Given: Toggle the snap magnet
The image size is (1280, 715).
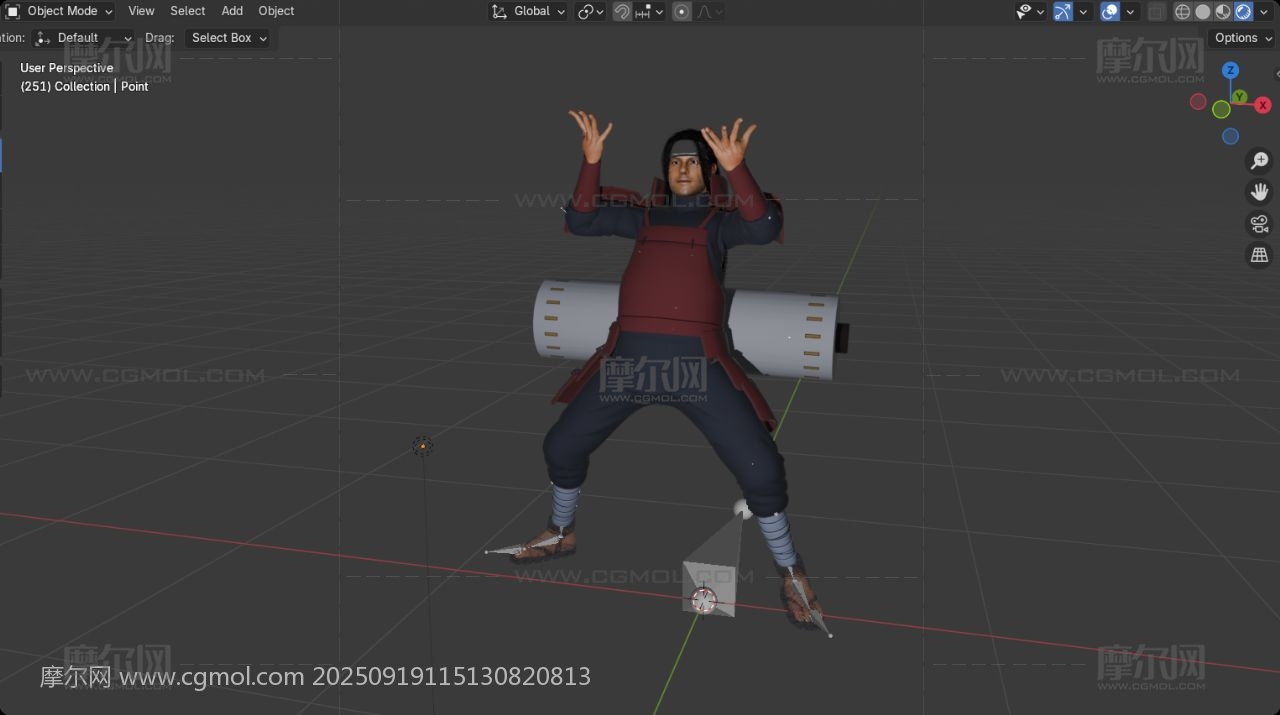Looking at the screenshot, I should pos(622,11).
